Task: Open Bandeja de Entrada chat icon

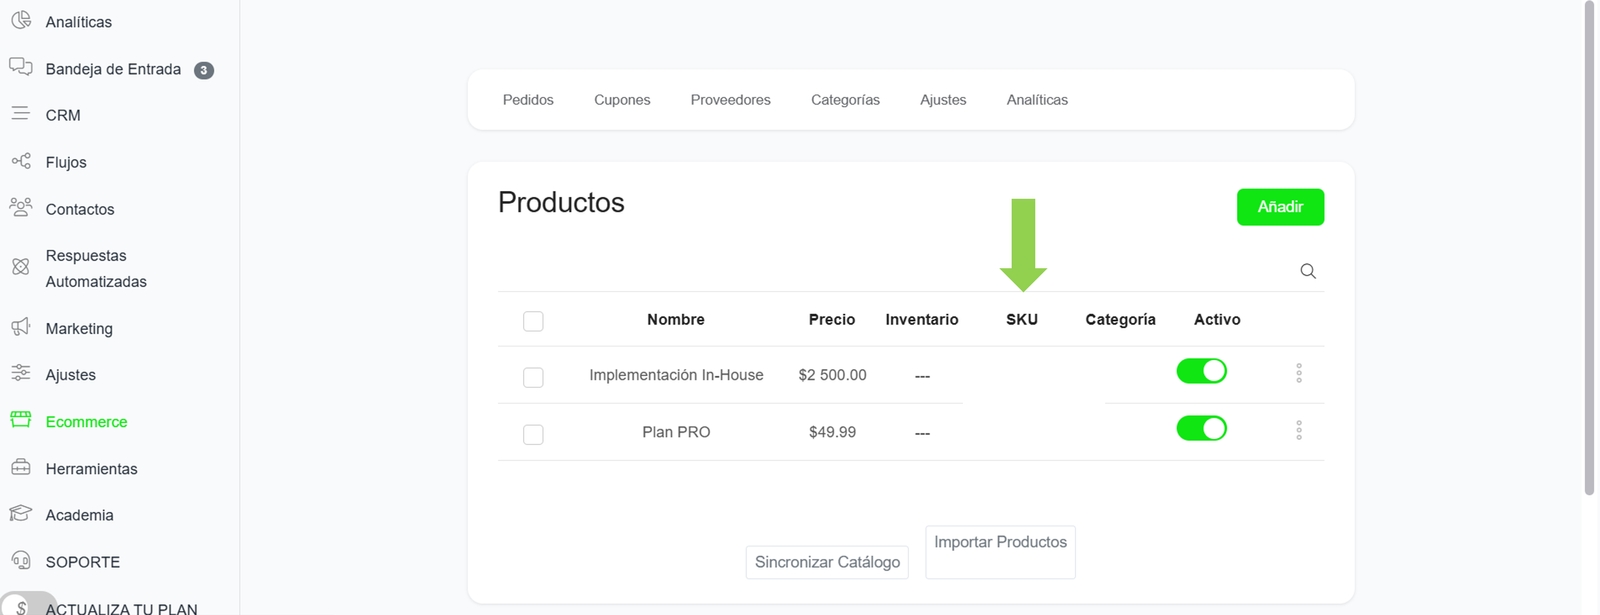Action: [21, 67]
